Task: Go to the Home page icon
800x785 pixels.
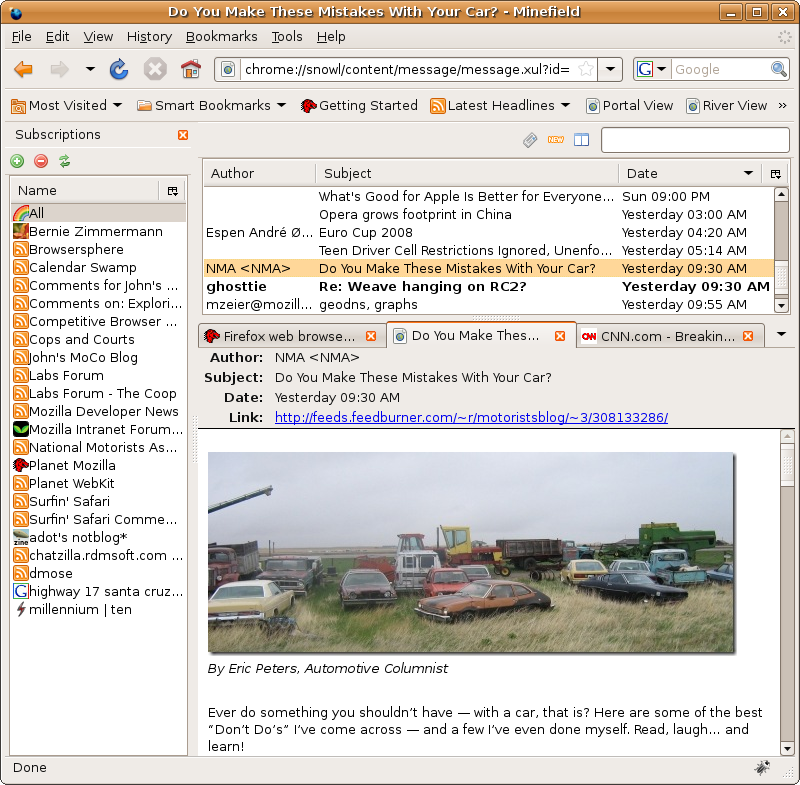Action: (190, 69)
